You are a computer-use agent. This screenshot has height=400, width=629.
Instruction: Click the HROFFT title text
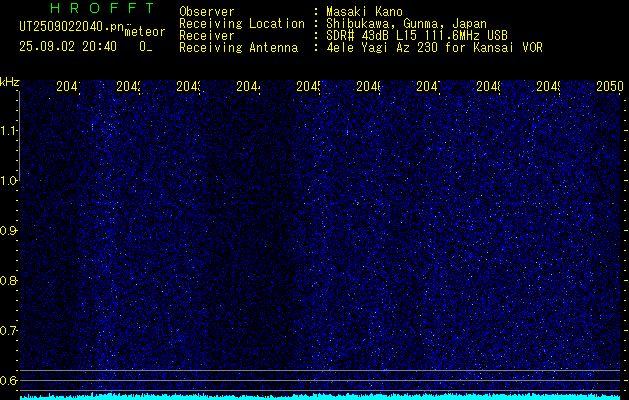(x=103, y=8)
